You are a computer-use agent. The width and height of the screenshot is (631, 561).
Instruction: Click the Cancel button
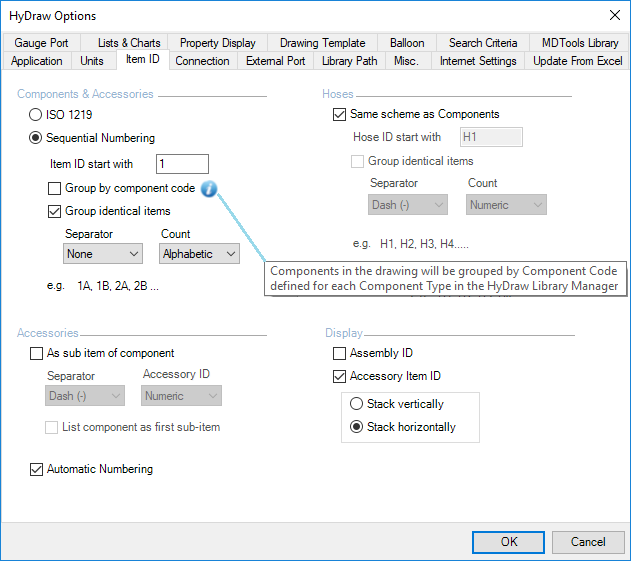point(588,542)
